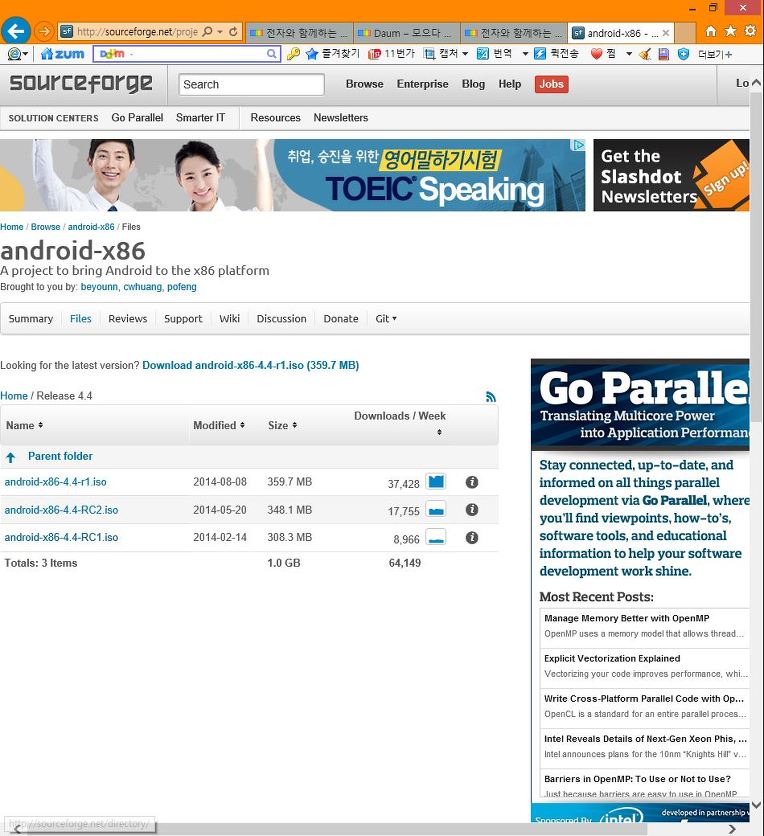Switch to the Summary tab

tap(31, 319)
